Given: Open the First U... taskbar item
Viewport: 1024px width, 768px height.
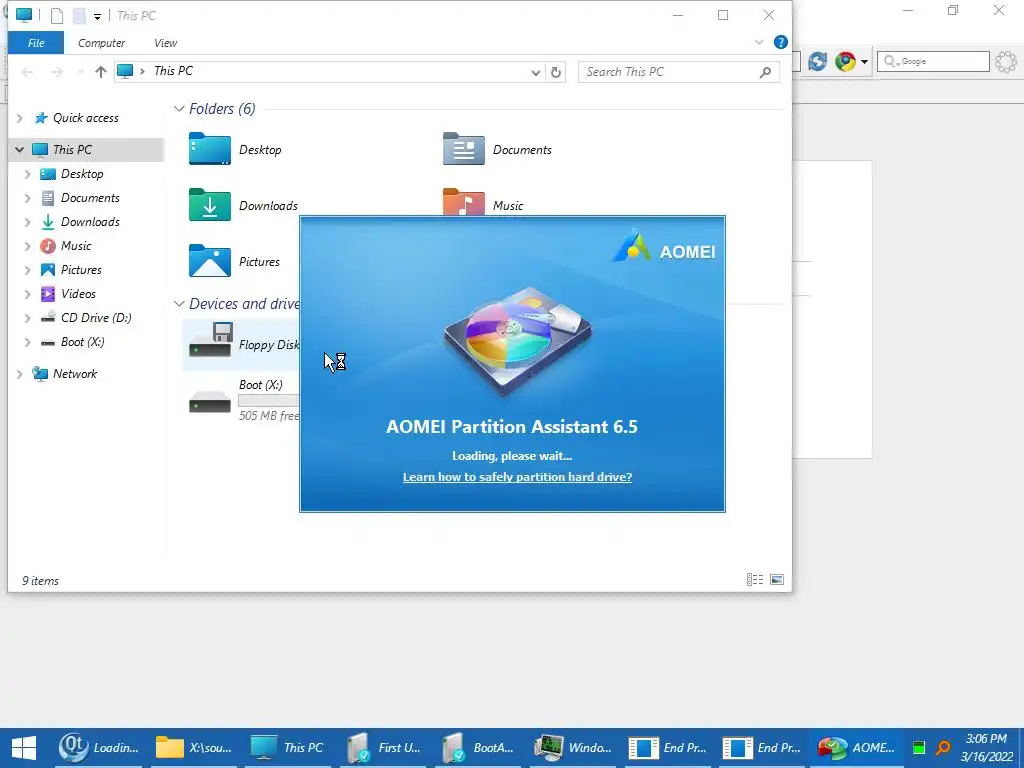Looking at the screenshot, I should (383, 748).
